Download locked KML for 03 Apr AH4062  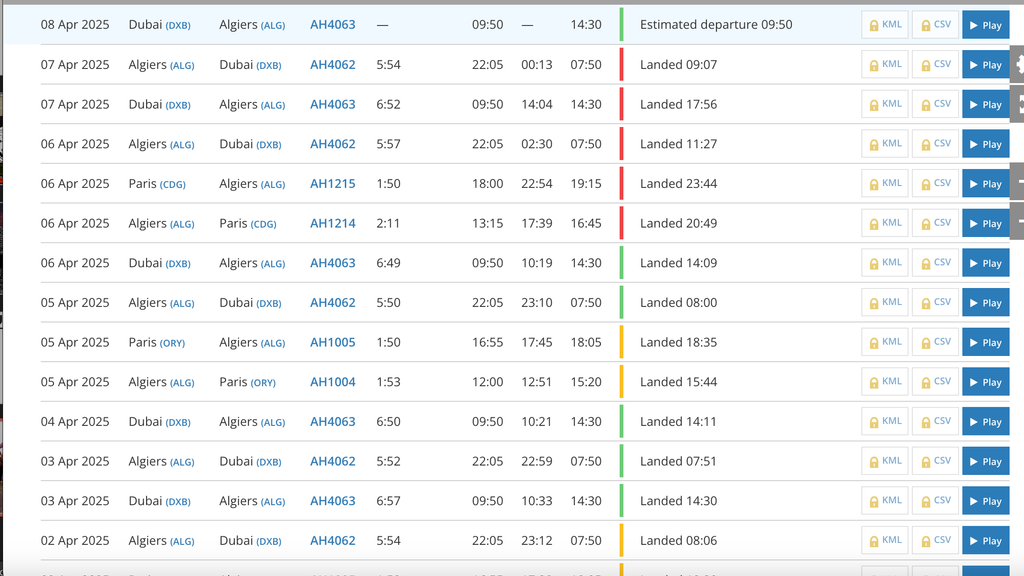pos(885,462)
